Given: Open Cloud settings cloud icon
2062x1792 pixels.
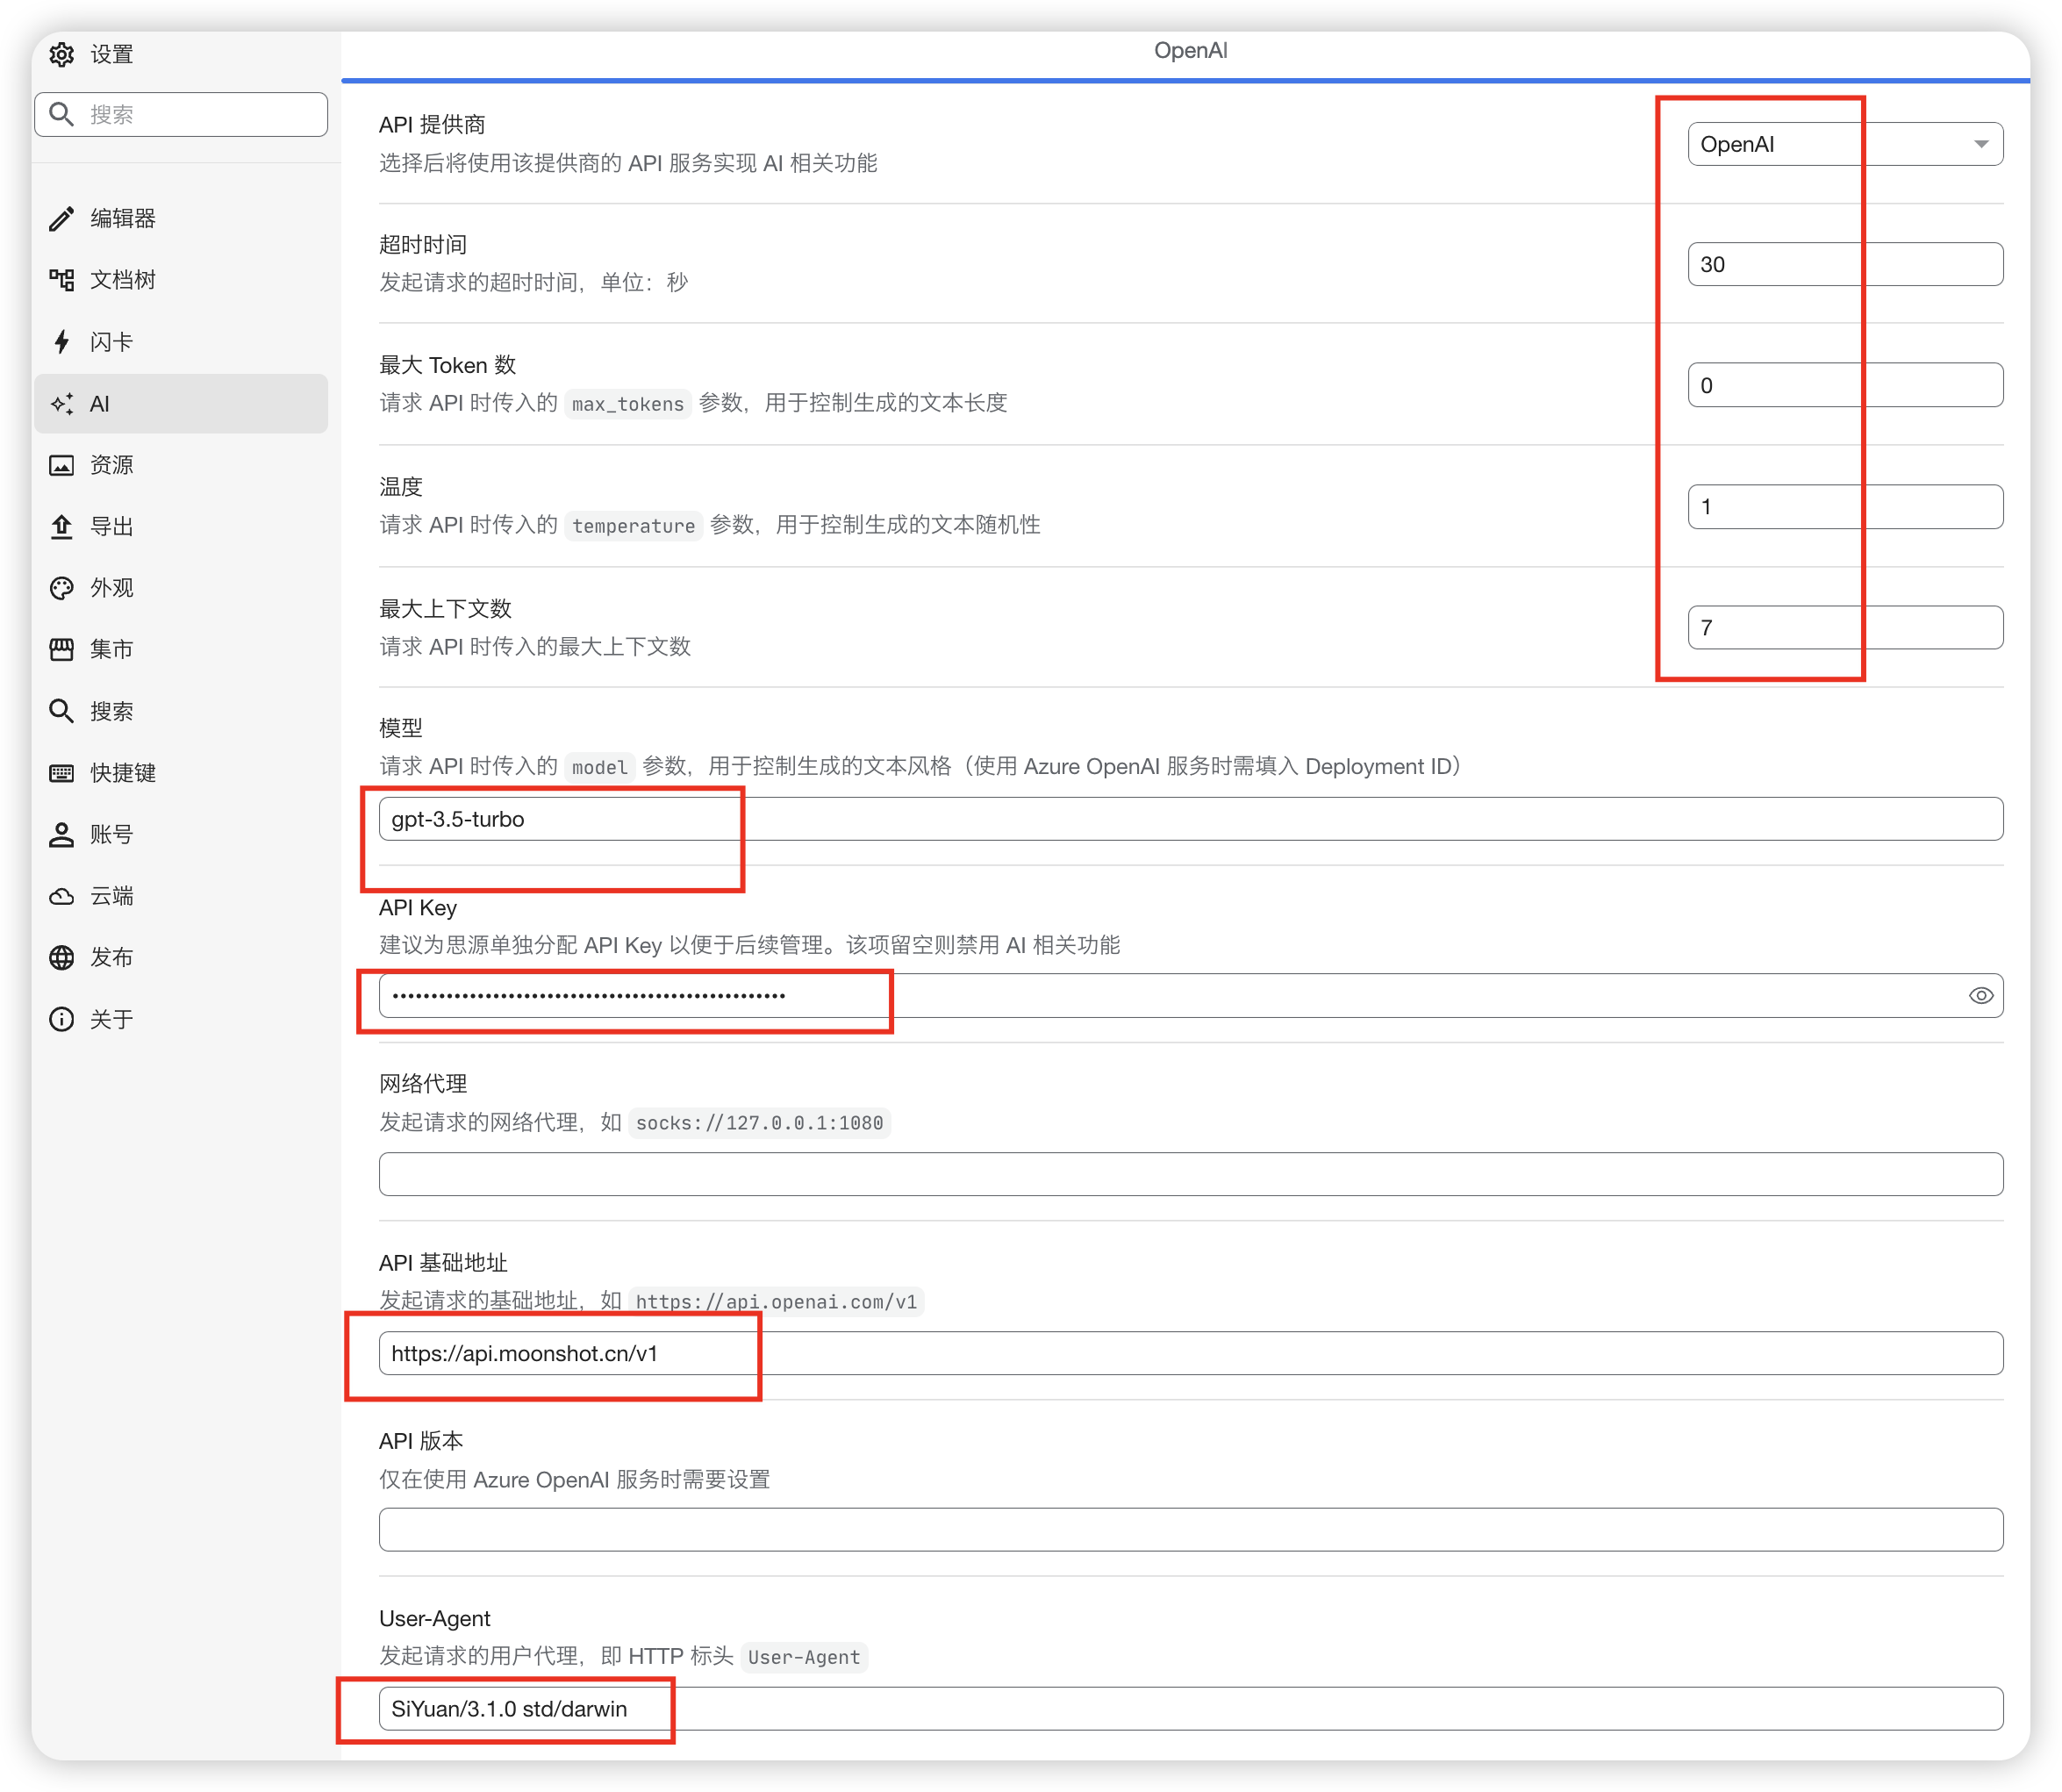Looking at the screenshot, I should [x=62, y=896].
